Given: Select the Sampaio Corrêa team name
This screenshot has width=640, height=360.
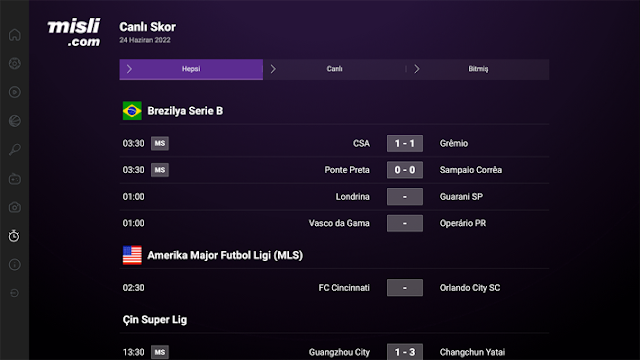Looking at the screenshot, I should pyautogui.click(x=471, y=170).
